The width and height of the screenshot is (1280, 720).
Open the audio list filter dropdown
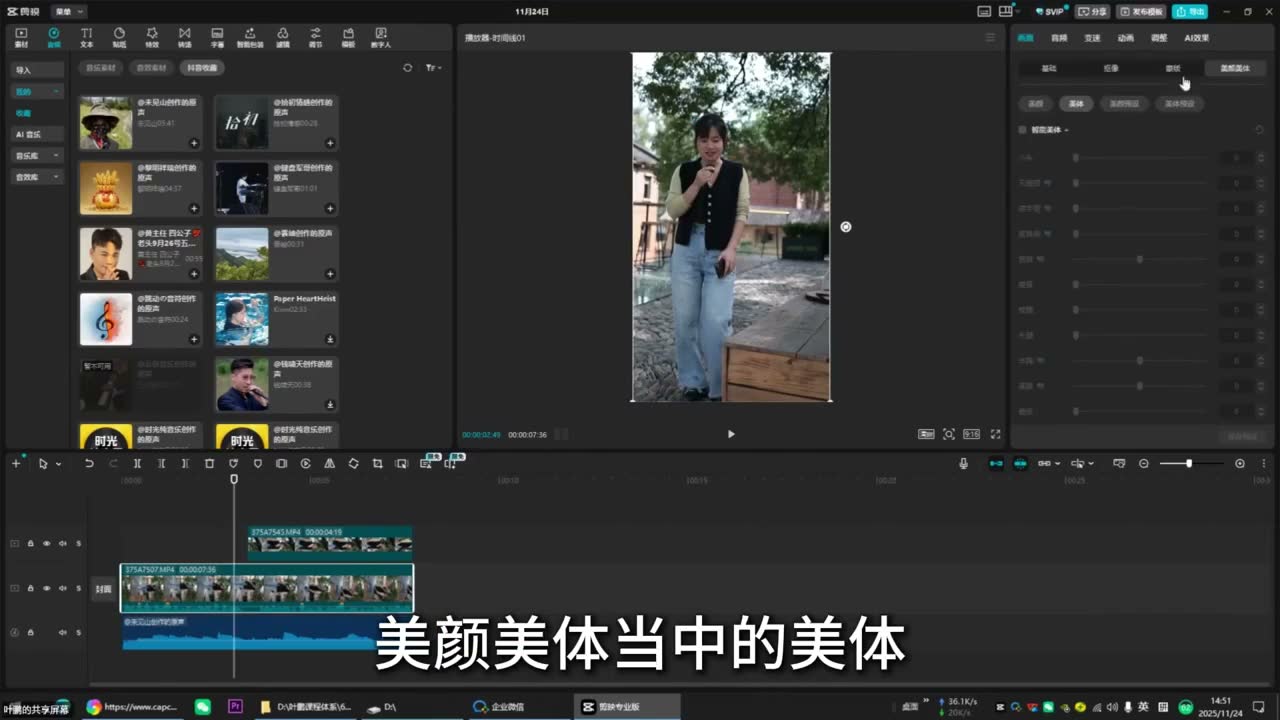click(x=433, y=68)
